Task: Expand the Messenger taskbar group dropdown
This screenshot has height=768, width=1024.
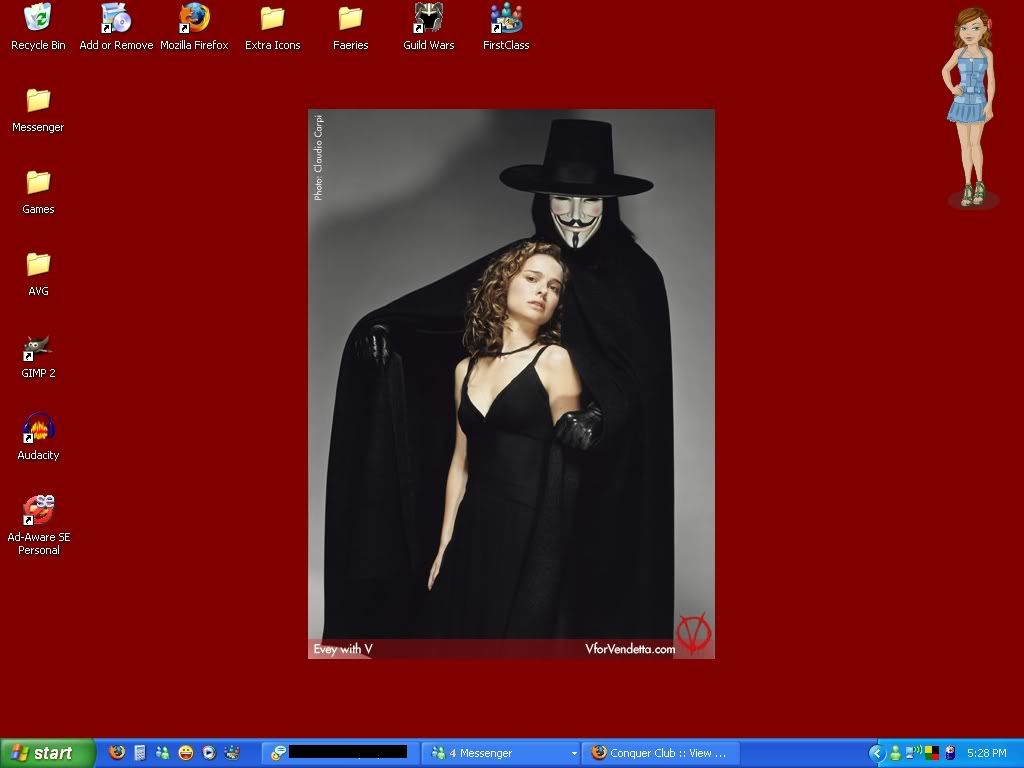Action: pos(574,753)
